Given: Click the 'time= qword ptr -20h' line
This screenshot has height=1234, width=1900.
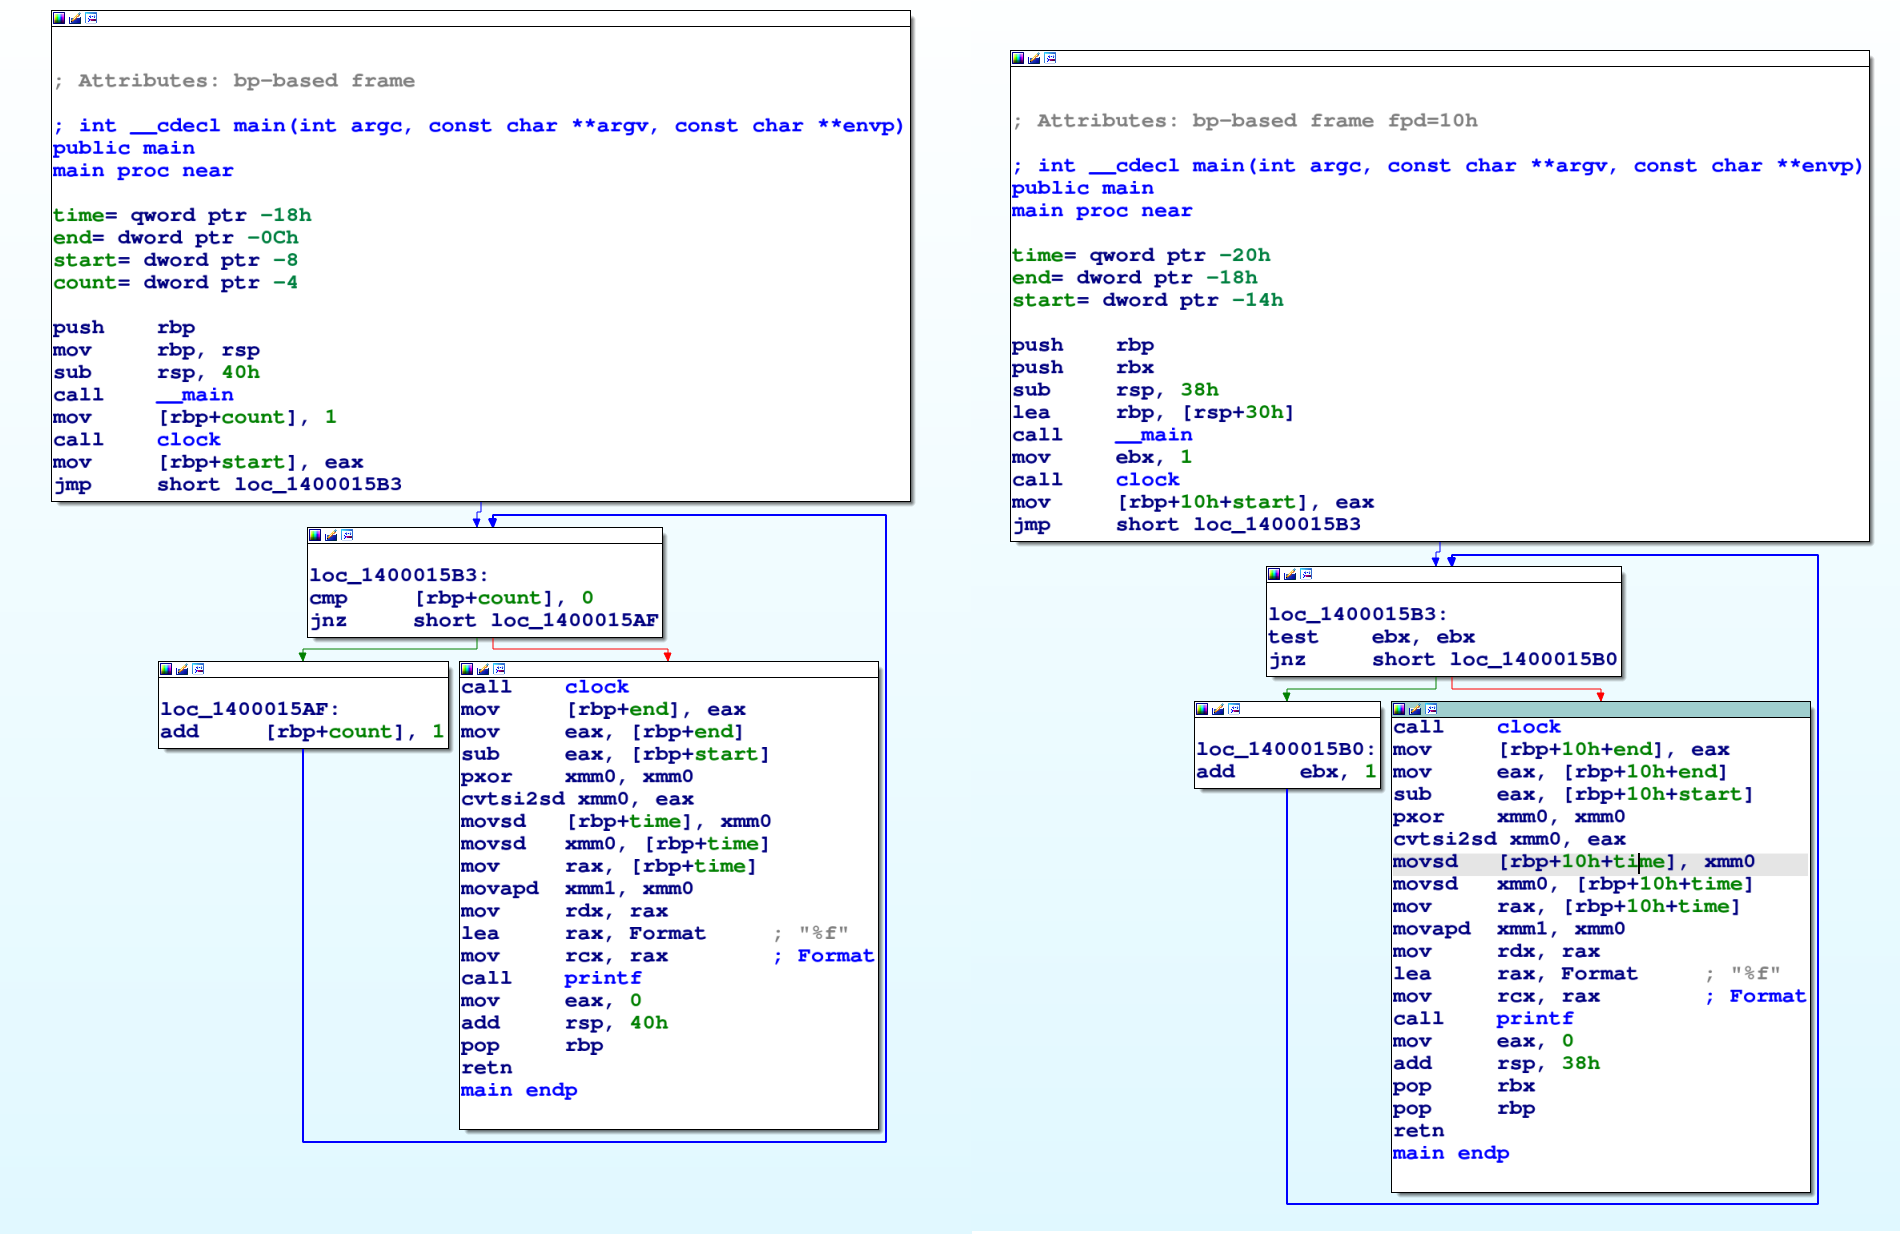Looking at the screenshot, I should (x=1141, y=255).
